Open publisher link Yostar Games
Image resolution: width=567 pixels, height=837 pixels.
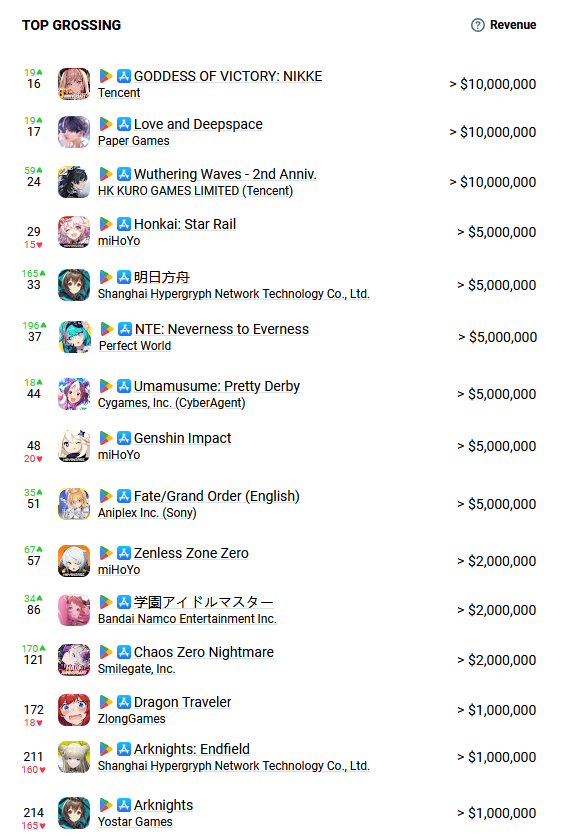click(x=135, y=822)
